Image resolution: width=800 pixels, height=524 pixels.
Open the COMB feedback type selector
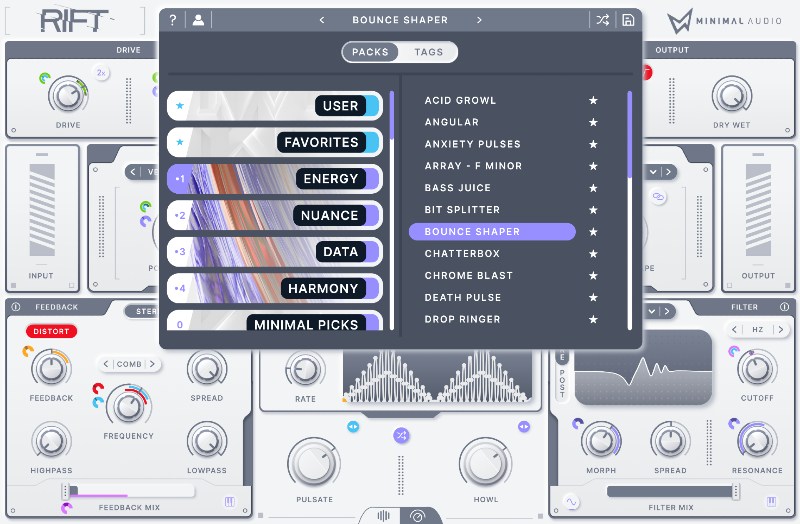point(129,364)
